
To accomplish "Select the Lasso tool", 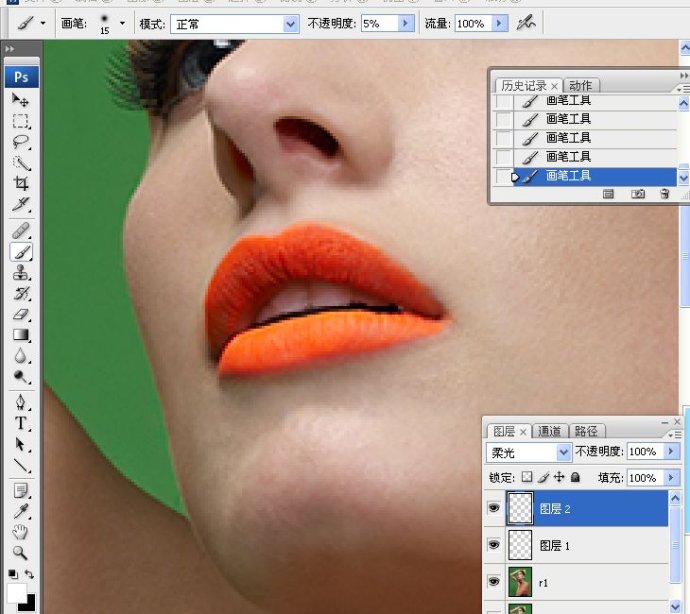I will (x=20, y=142).
